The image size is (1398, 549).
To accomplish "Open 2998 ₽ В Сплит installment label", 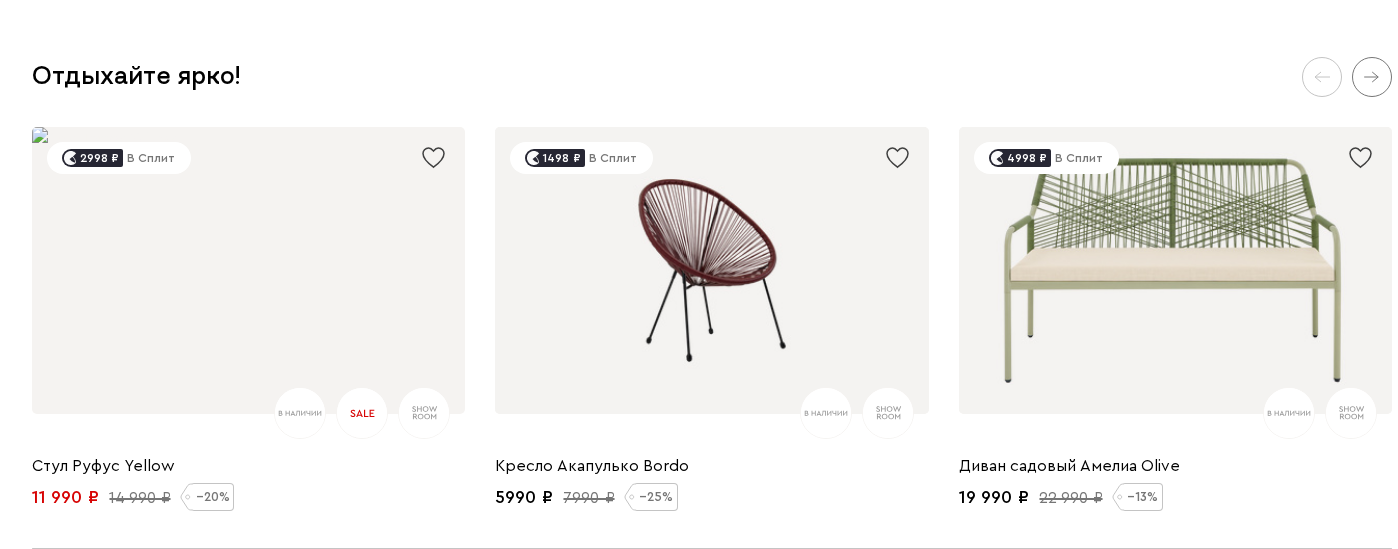I will [x=118, y=158].
